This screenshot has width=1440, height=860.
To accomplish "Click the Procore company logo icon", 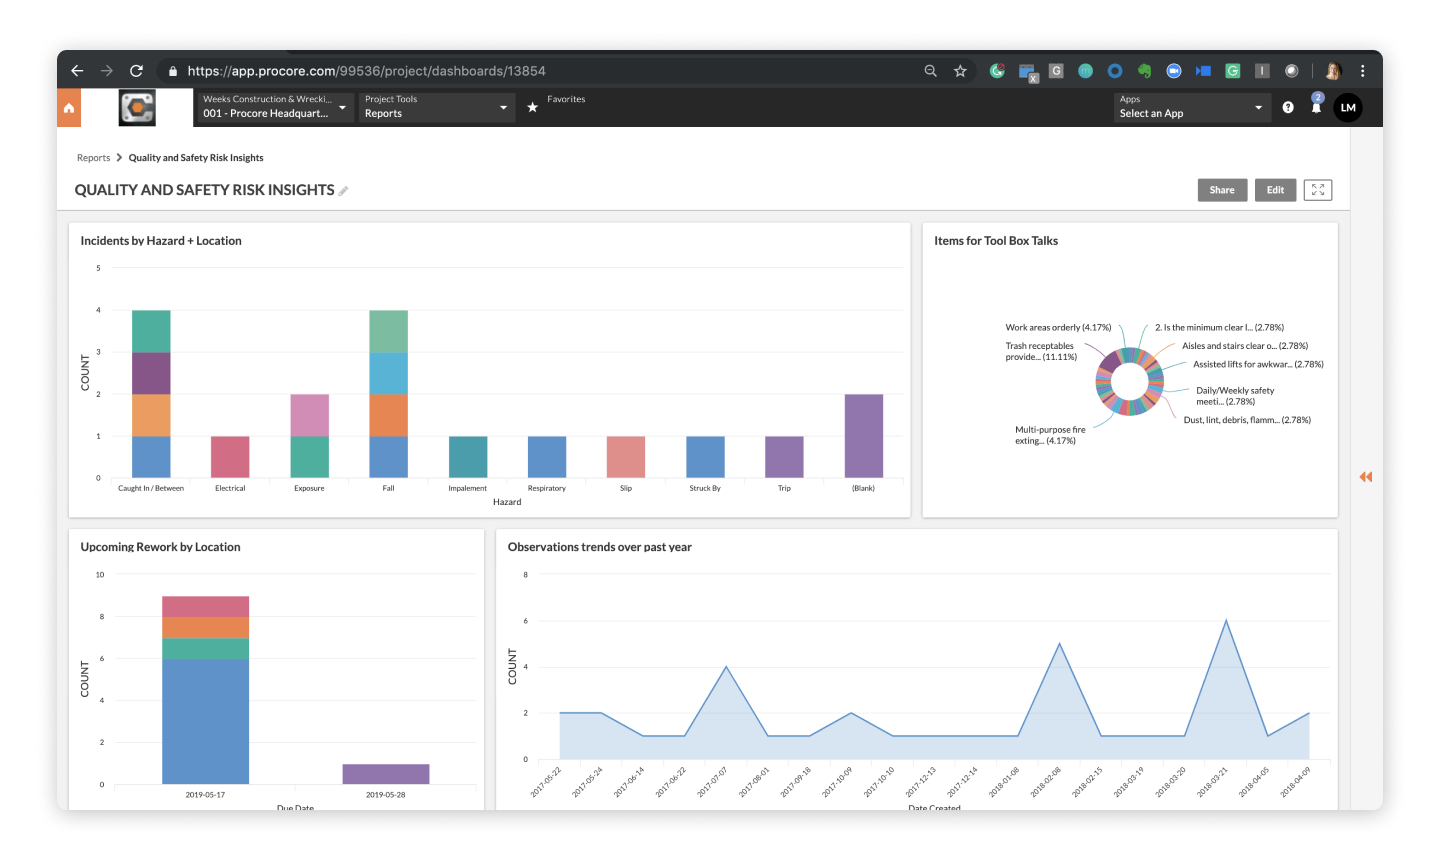I will (136, 107).
